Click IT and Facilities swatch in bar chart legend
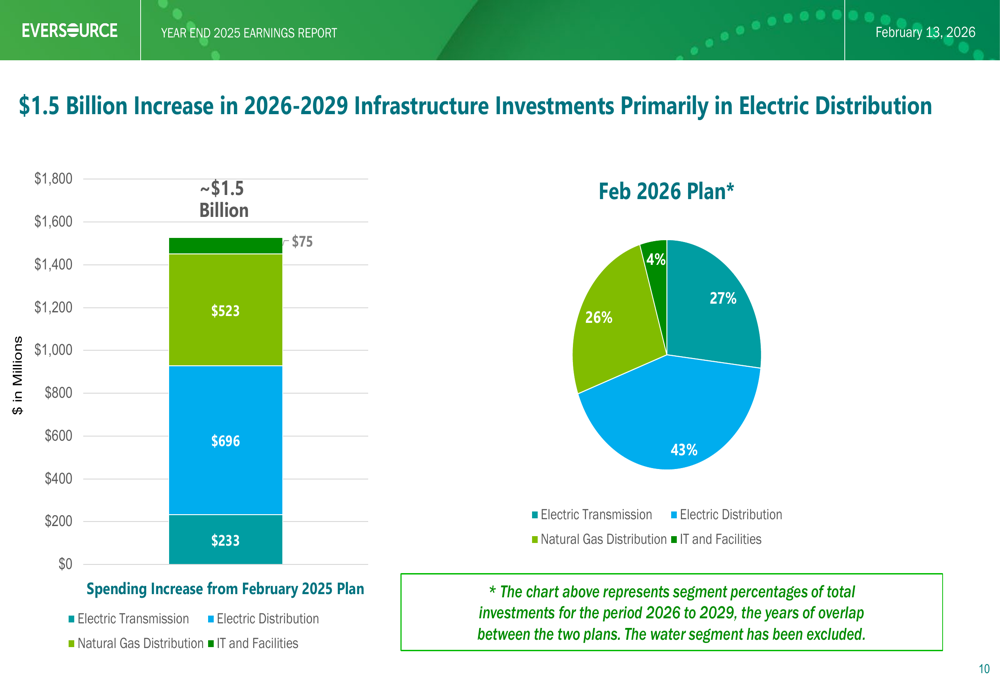Screen dimensions: 1000x685 210,644
